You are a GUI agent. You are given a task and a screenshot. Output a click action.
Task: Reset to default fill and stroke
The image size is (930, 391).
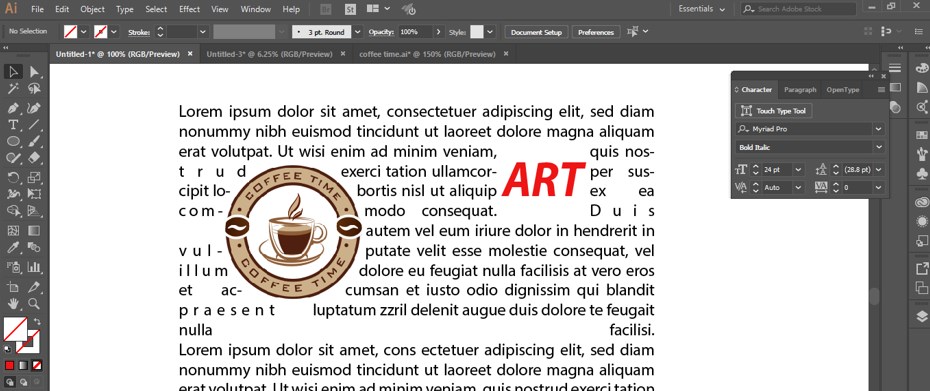(x=7, y=350)
